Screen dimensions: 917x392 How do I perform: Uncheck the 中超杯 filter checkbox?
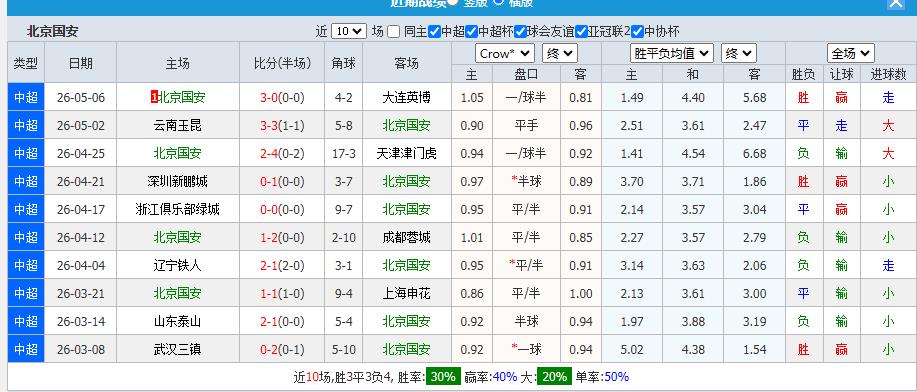(x=471, y=32)
